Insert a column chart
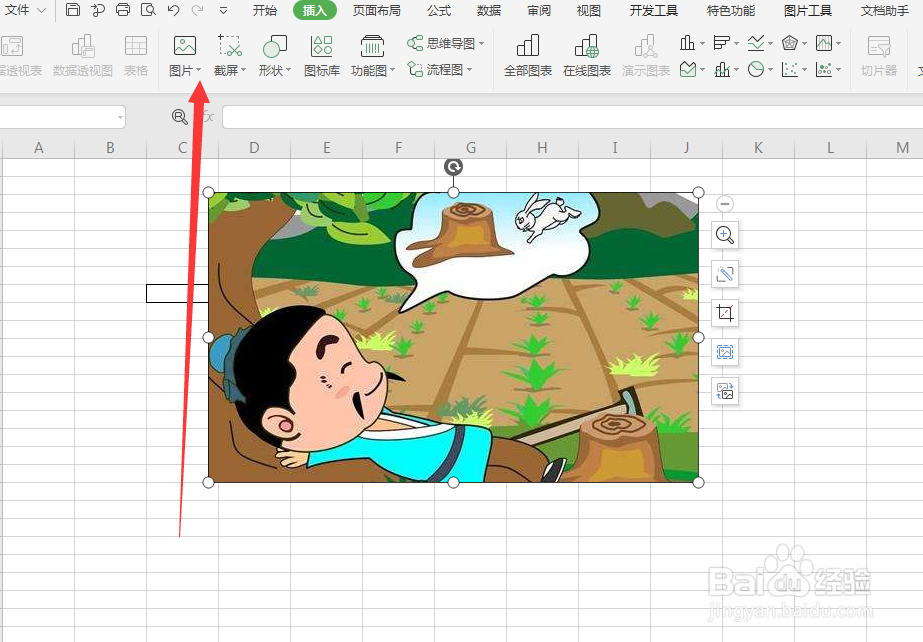923x642 pixels. pyautogui.click(x=687, y=42)
